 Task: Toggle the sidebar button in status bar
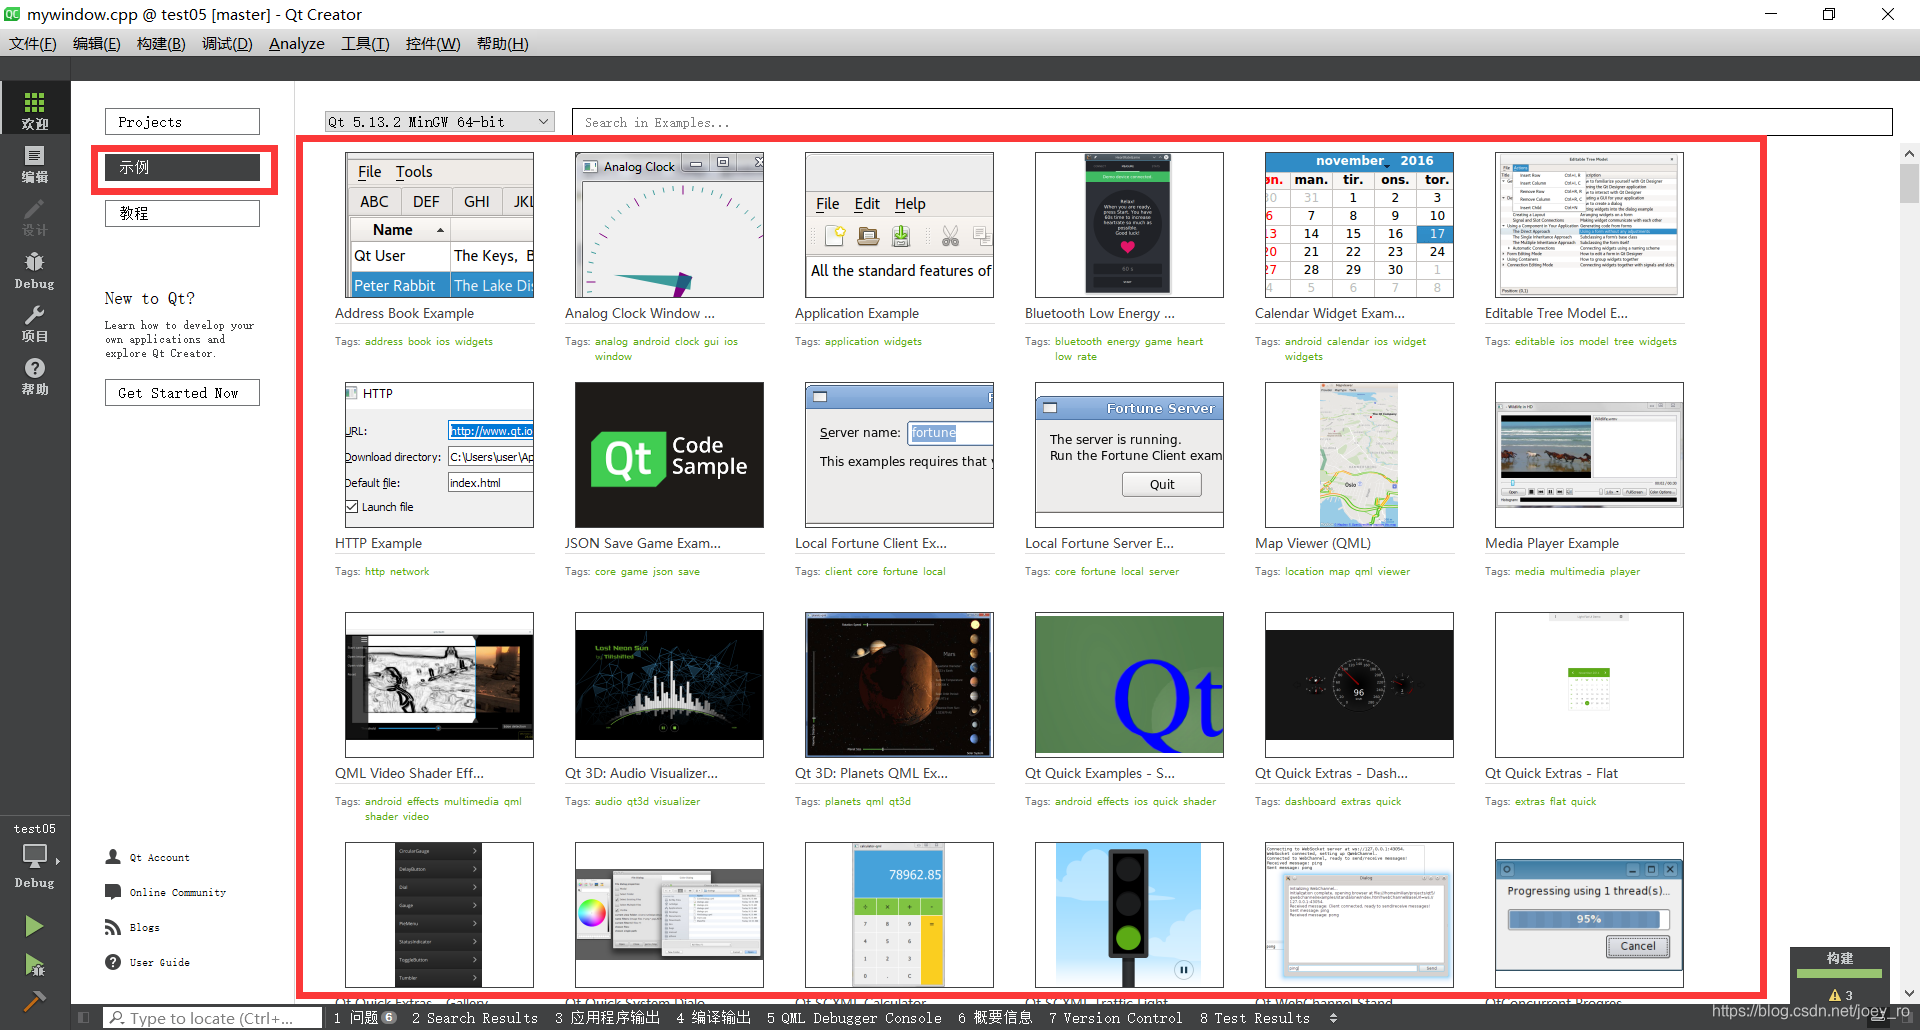pyautogui.click(x=84, y=1018)
